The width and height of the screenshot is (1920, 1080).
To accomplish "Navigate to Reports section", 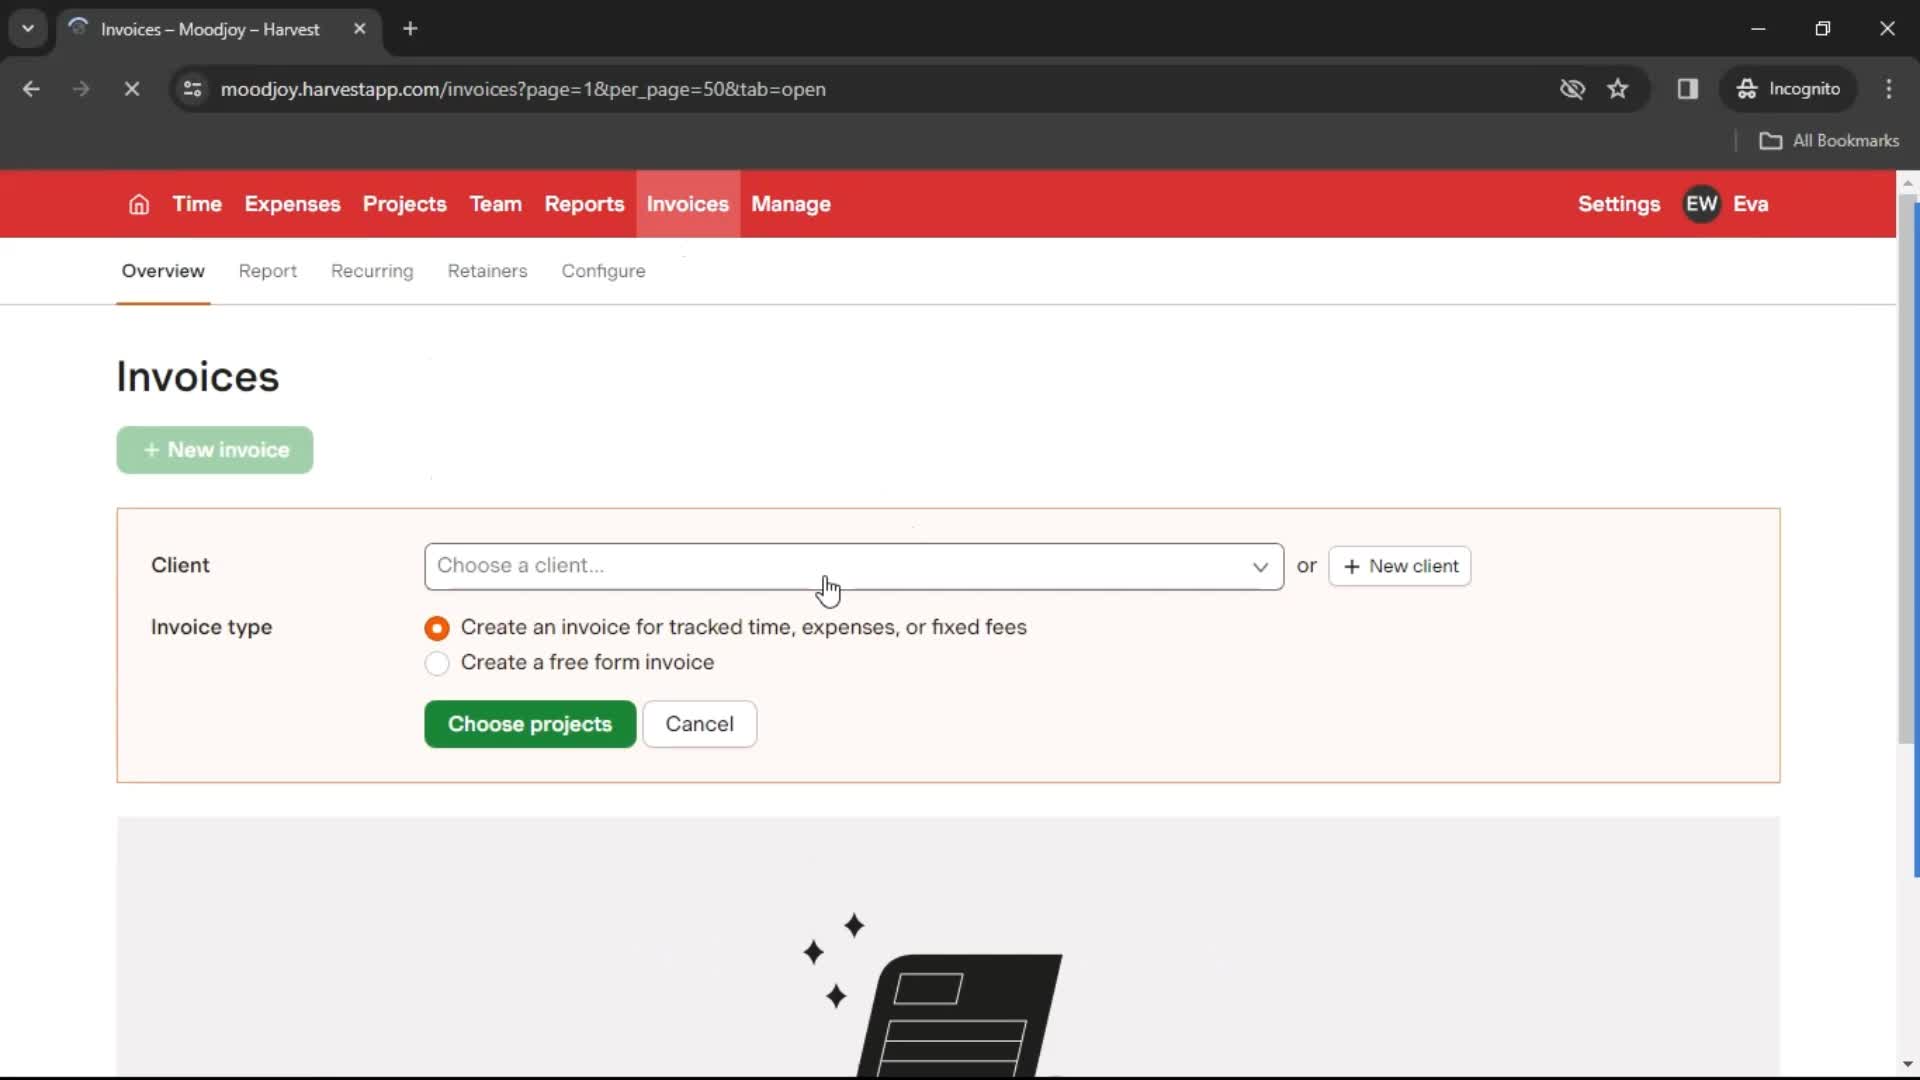I will click(582, 203).
